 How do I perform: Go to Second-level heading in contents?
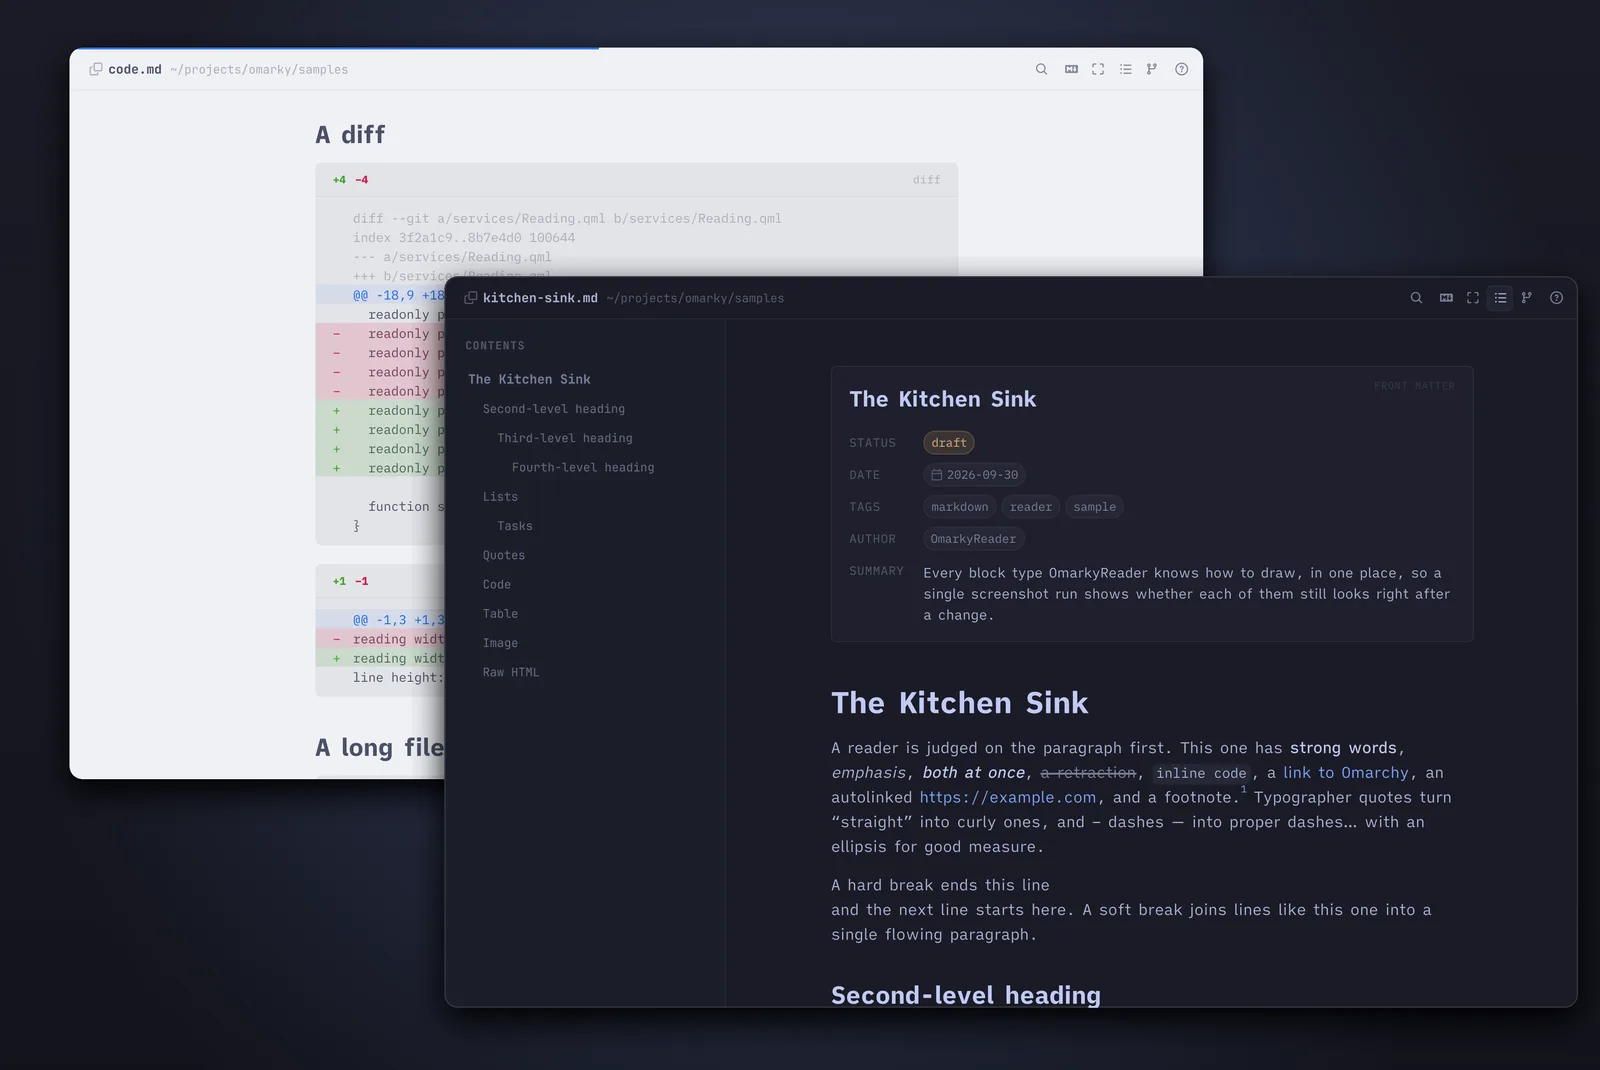554,409
